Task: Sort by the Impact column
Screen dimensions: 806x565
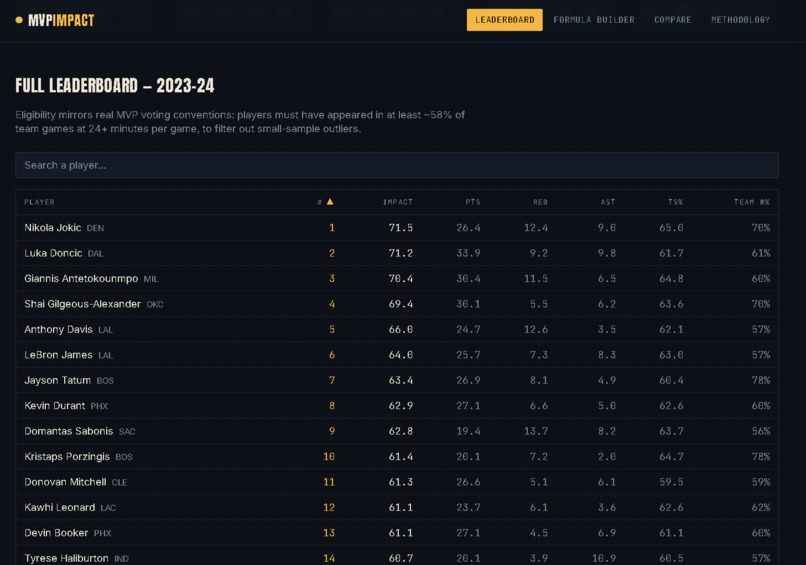Action: [x=397, y=202]
